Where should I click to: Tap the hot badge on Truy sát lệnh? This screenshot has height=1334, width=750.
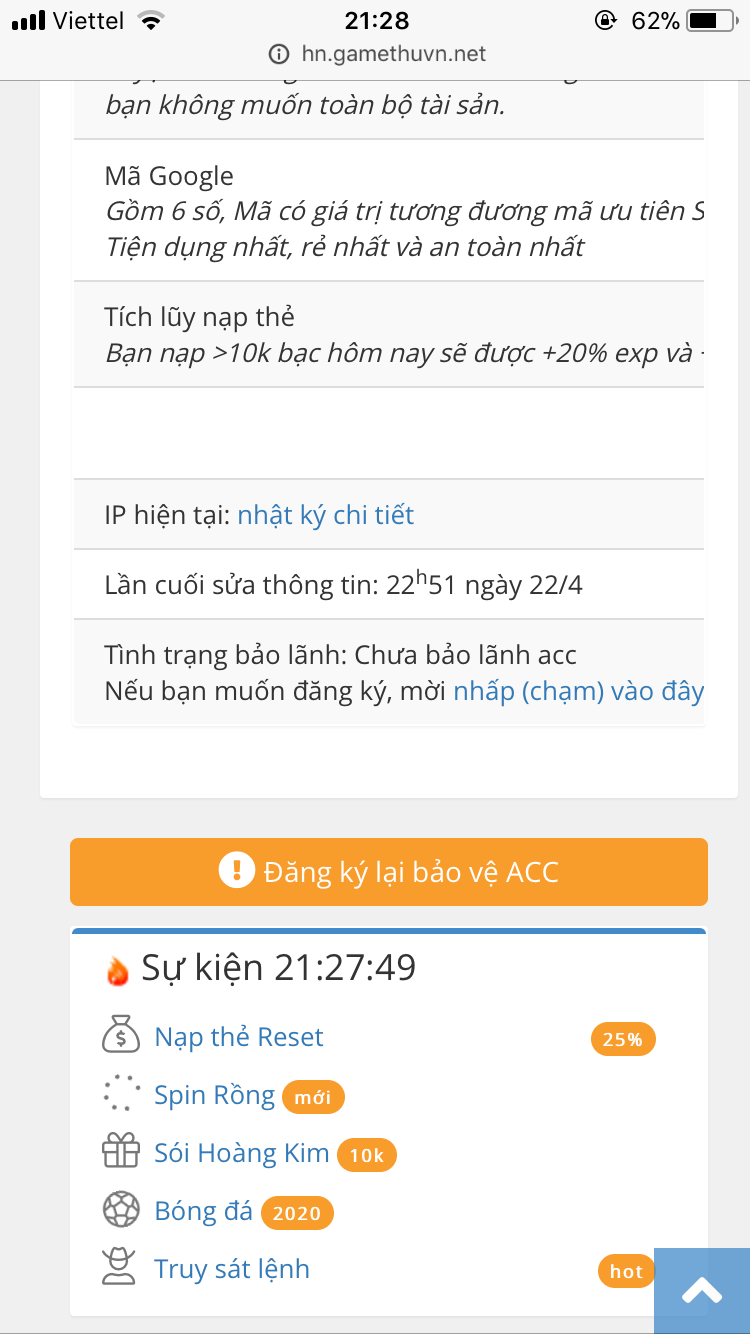626,1271
